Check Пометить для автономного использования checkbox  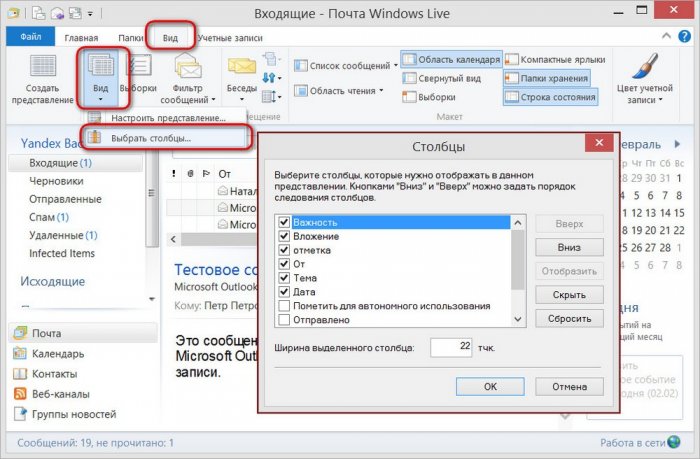(284, 306)
